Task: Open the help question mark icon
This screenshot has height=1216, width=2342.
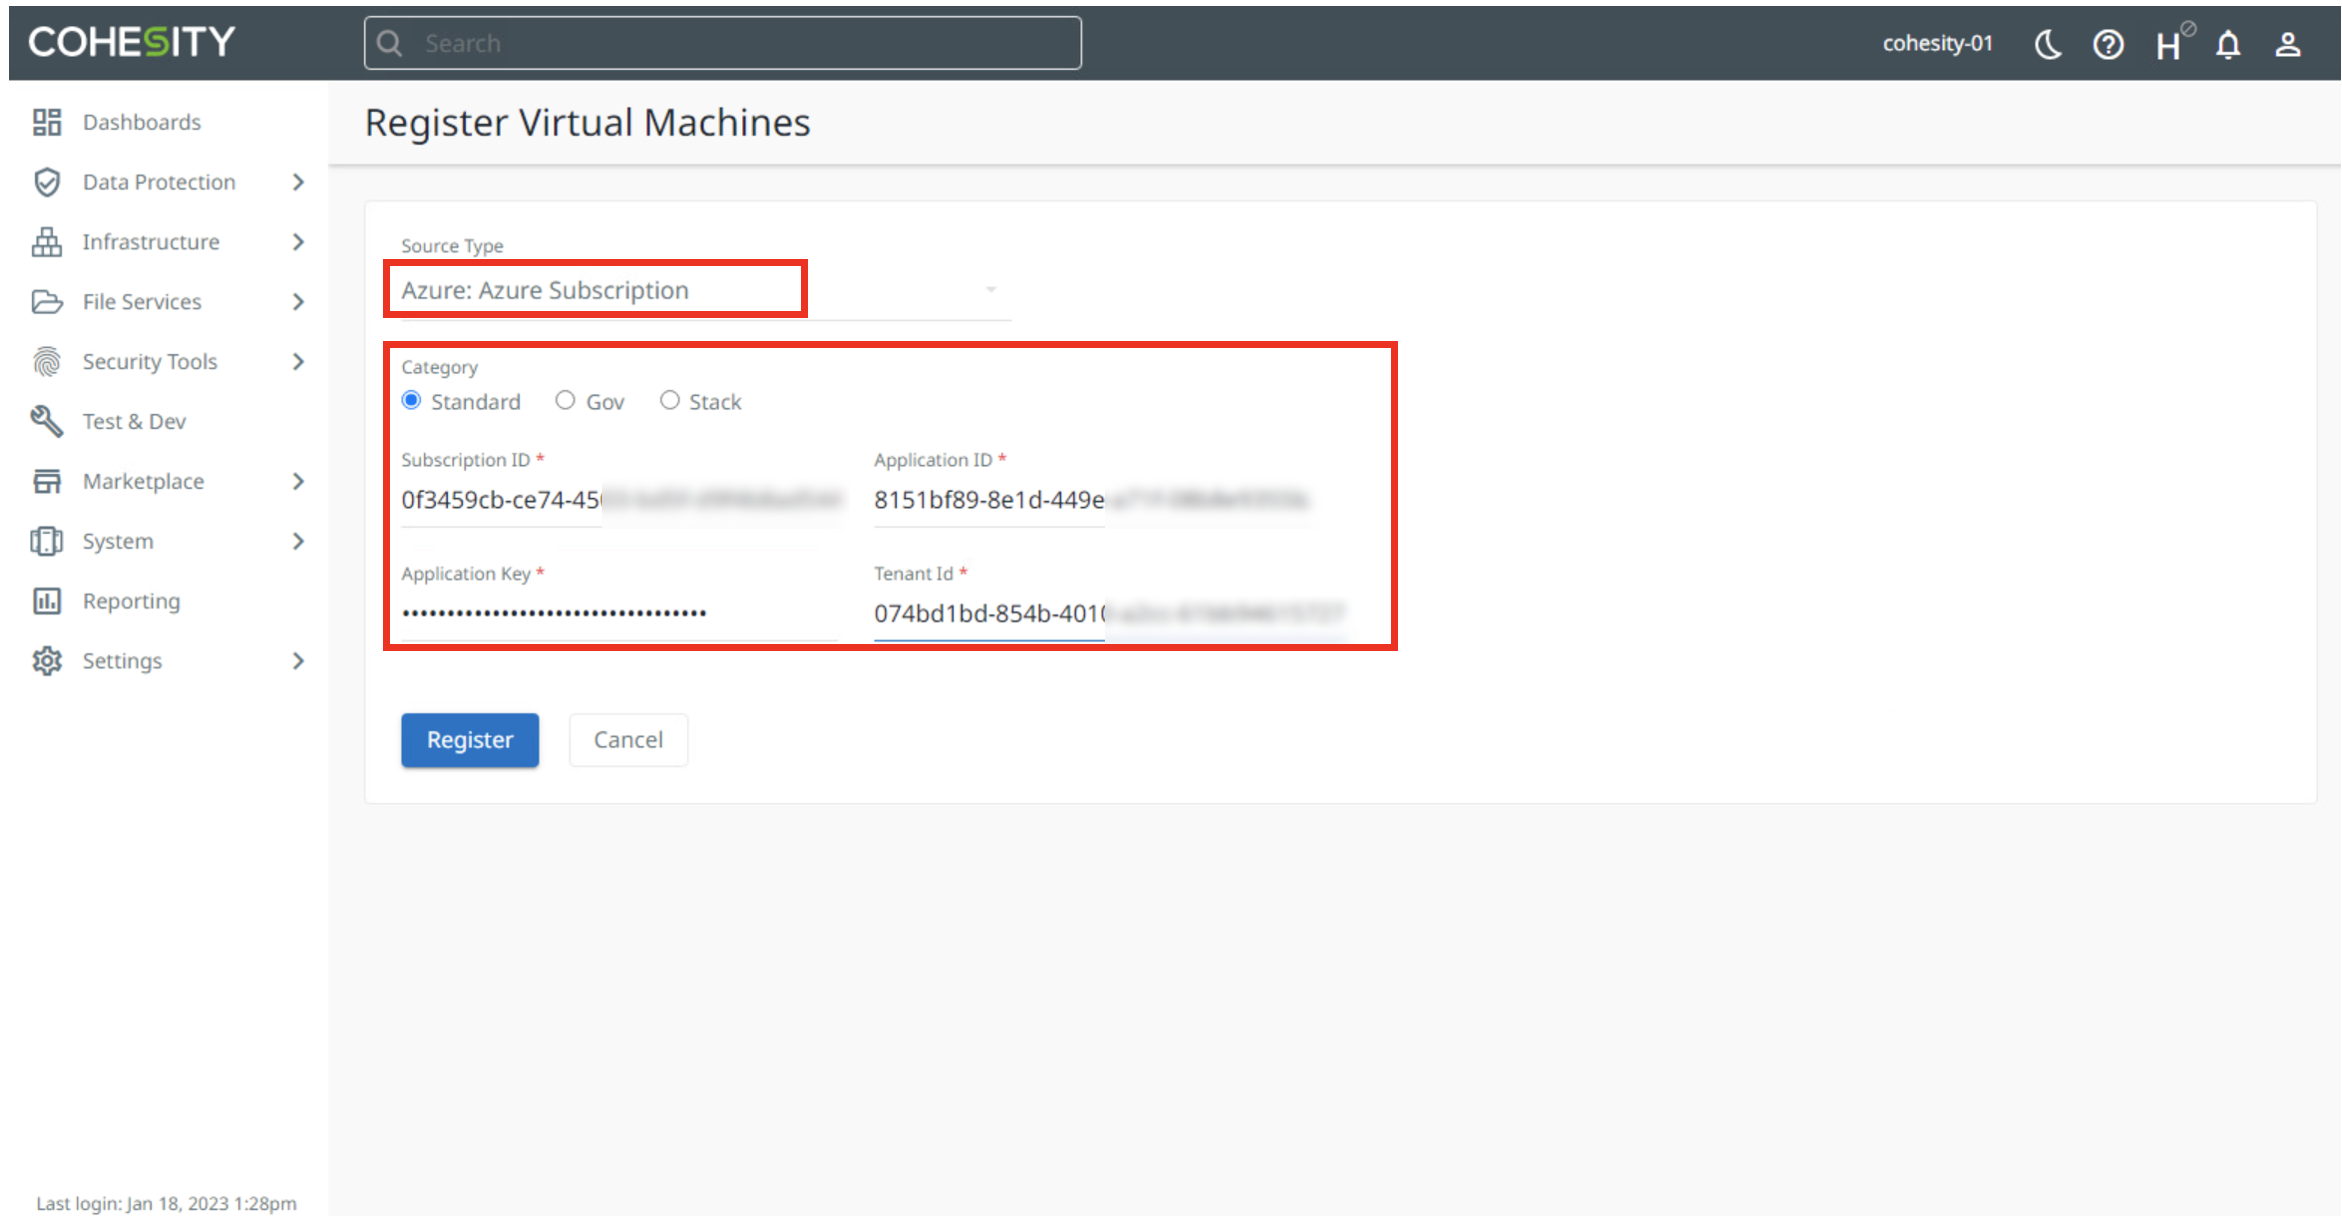Action: point(2108,44)
